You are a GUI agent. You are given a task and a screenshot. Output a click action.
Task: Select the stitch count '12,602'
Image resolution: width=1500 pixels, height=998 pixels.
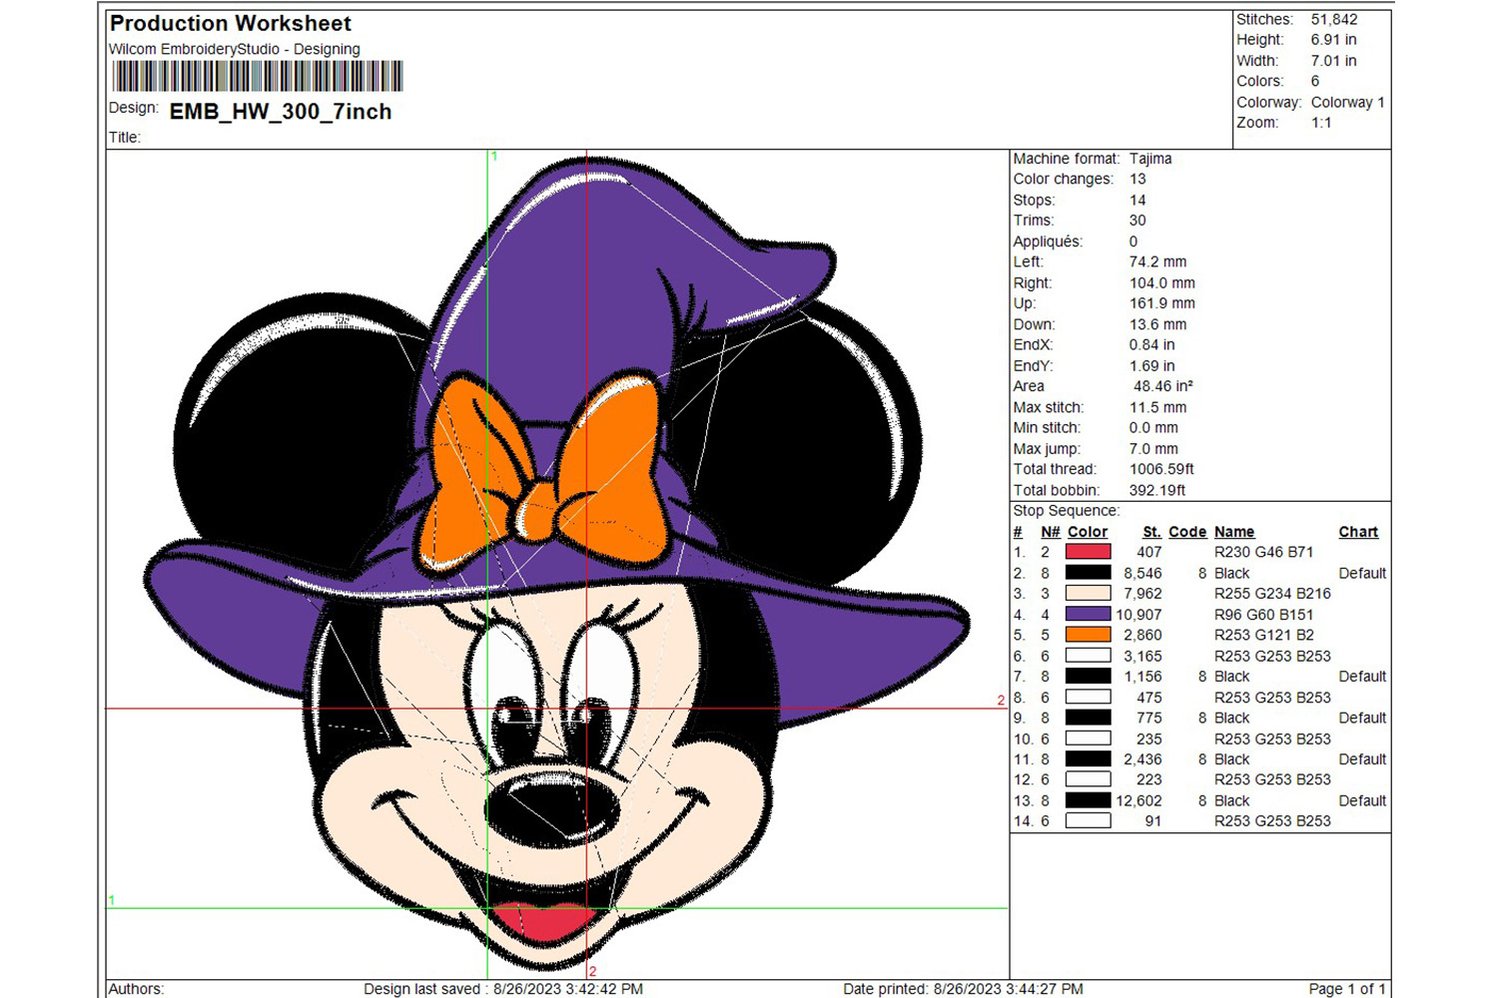point(1139,800)
